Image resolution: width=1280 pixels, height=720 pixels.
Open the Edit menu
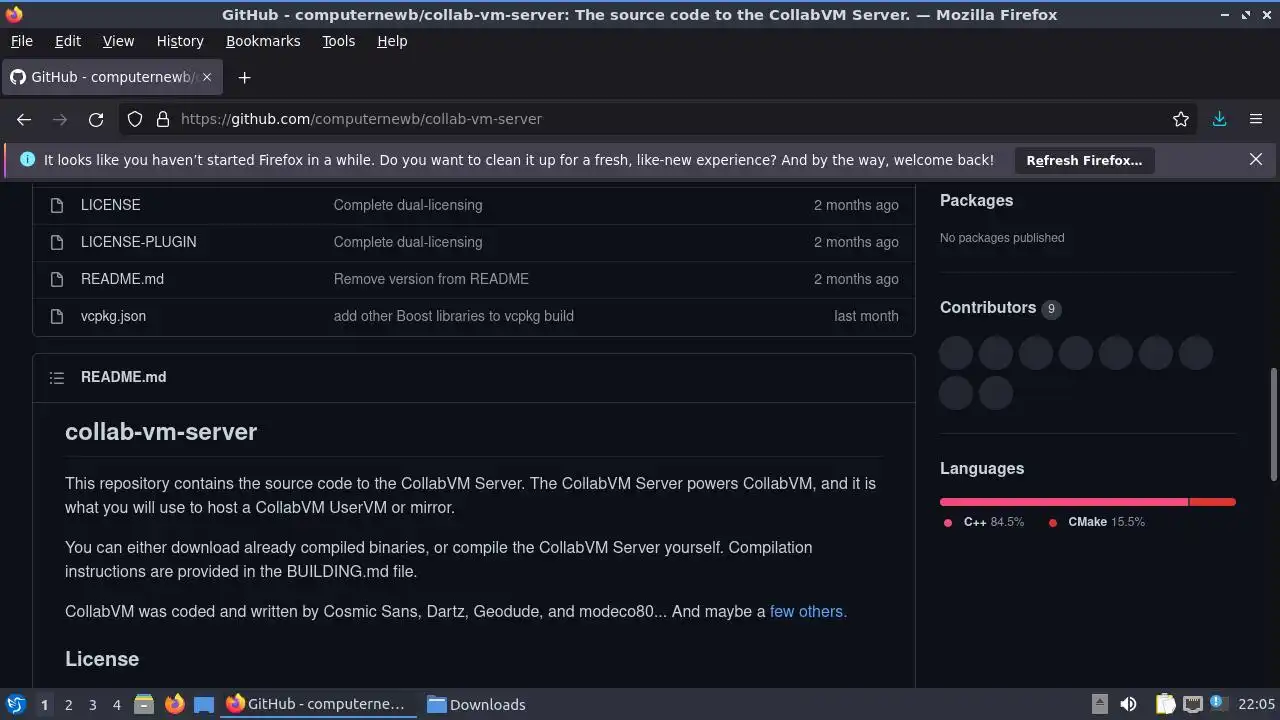(68, 41)
